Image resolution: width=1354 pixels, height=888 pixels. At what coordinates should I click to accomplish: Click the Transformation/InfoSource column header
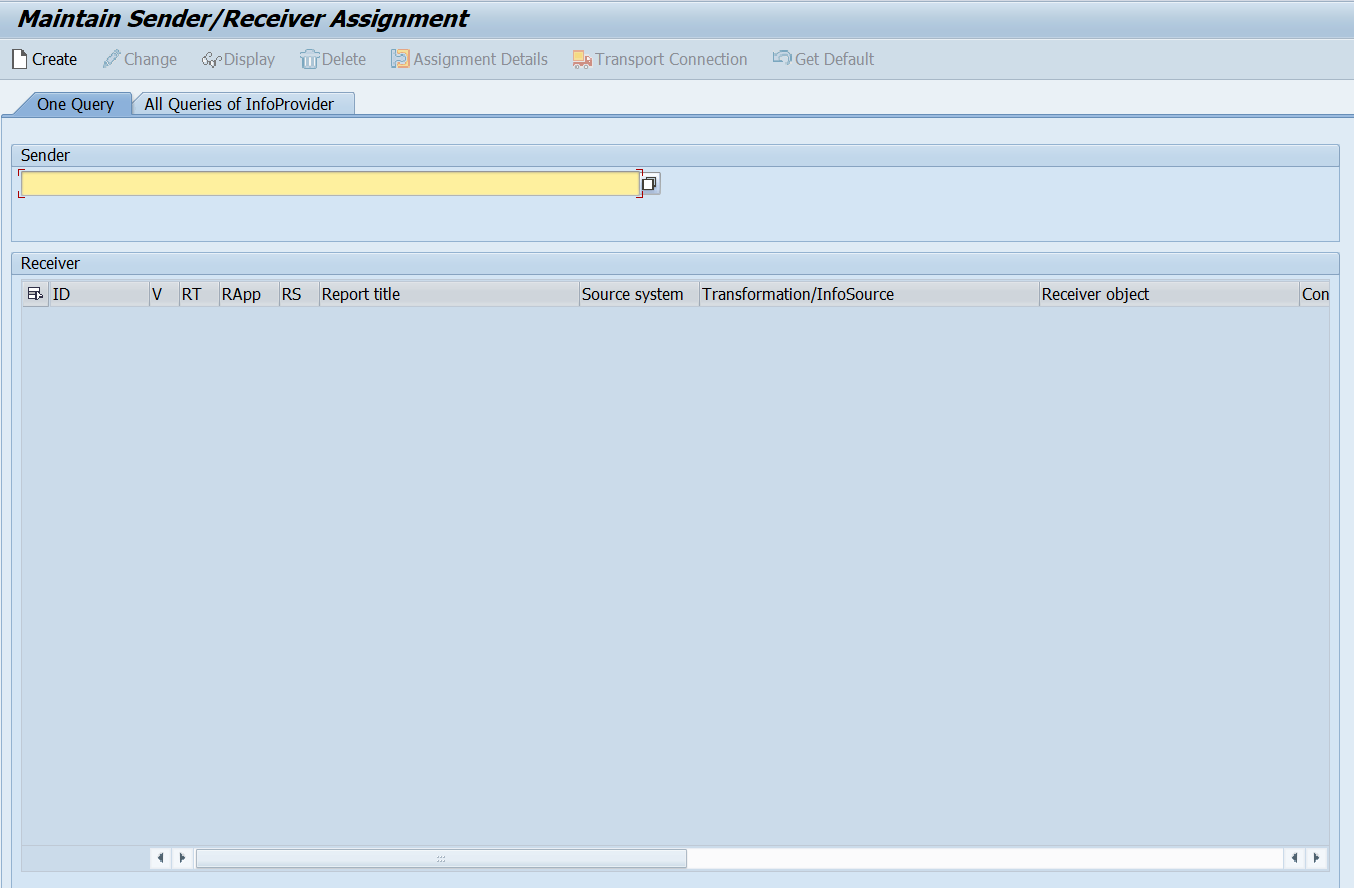tap(868, 294)
